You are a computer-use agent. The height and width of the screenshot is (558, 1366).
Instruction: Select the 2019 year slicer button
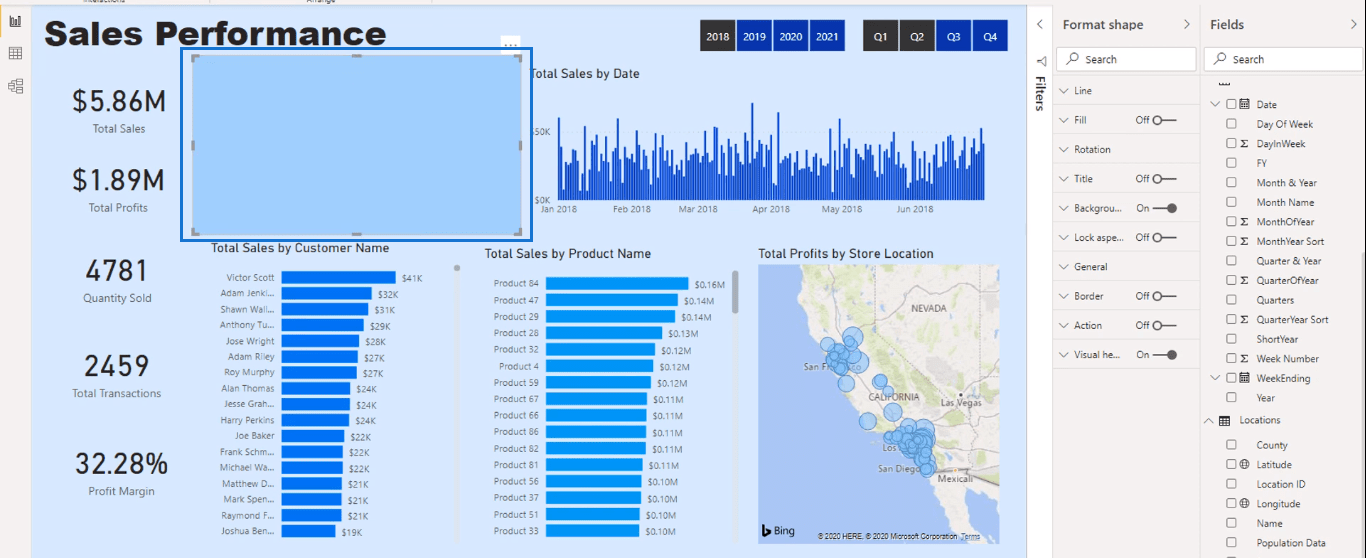coord(755,36)
